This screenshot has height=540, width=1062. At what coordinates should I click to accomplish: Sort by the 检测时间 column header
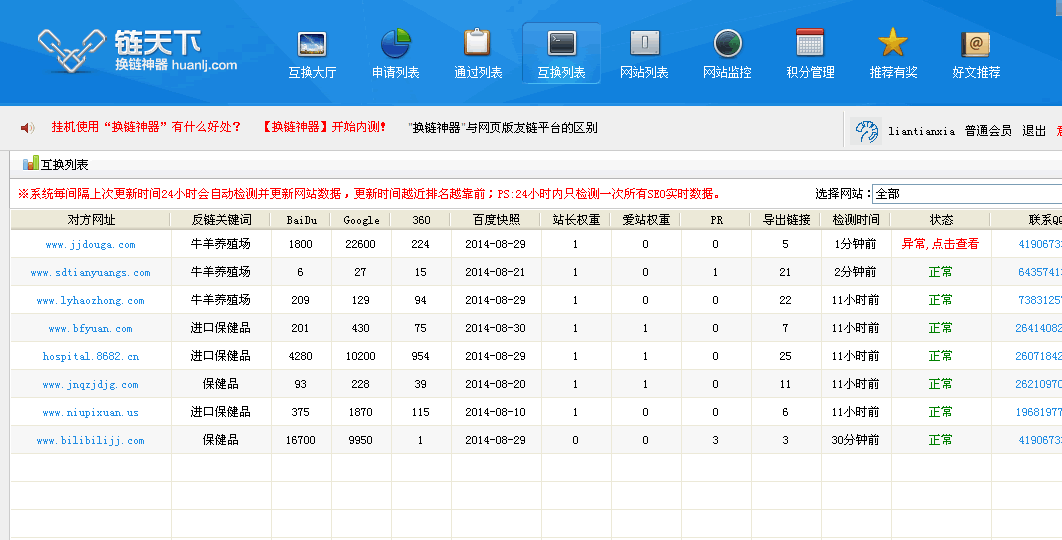click(x=855, y=220)
